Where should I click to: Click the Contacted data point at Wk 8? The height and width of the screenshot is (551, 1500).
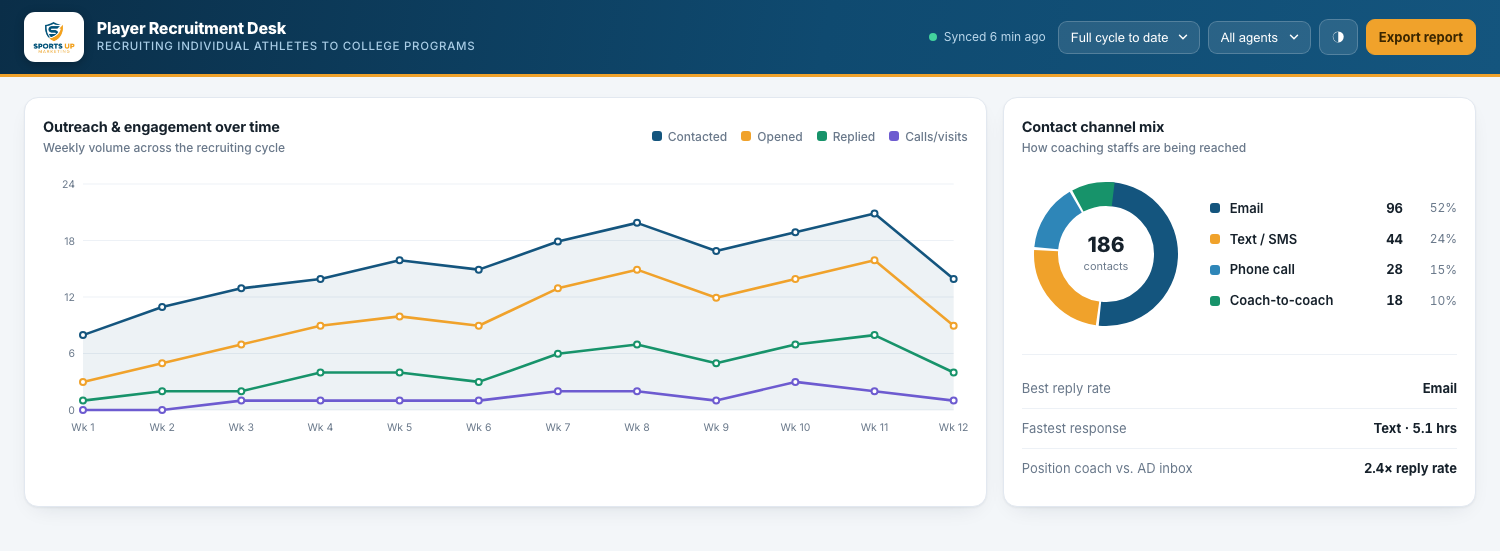[637, 223]
